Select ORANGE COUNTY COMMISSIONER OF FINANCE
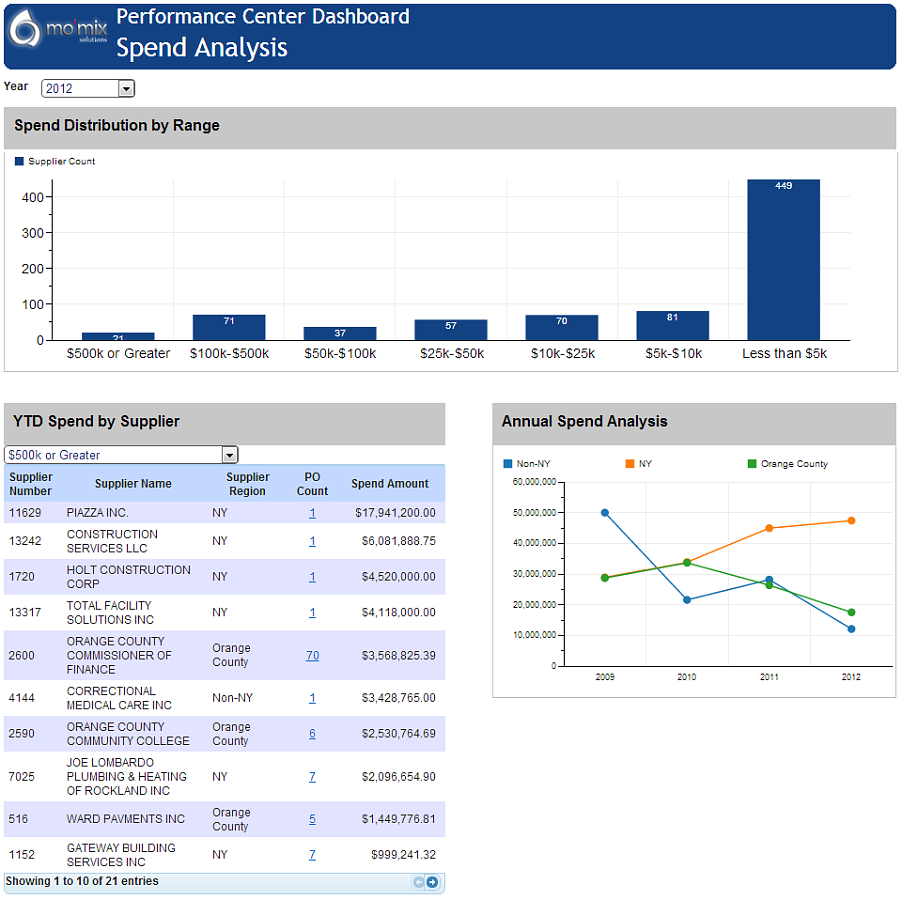The width and height of the screenshot is (902, 900). [119, 656]
